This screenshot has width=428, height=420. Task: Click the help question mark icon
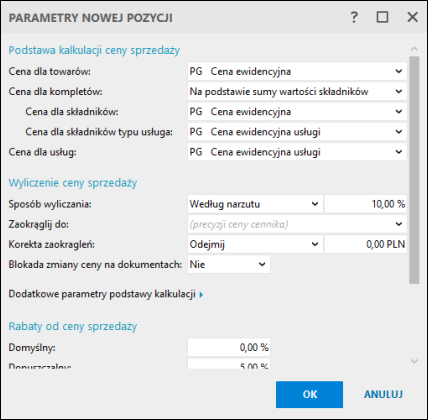click(x=354, y=17)
